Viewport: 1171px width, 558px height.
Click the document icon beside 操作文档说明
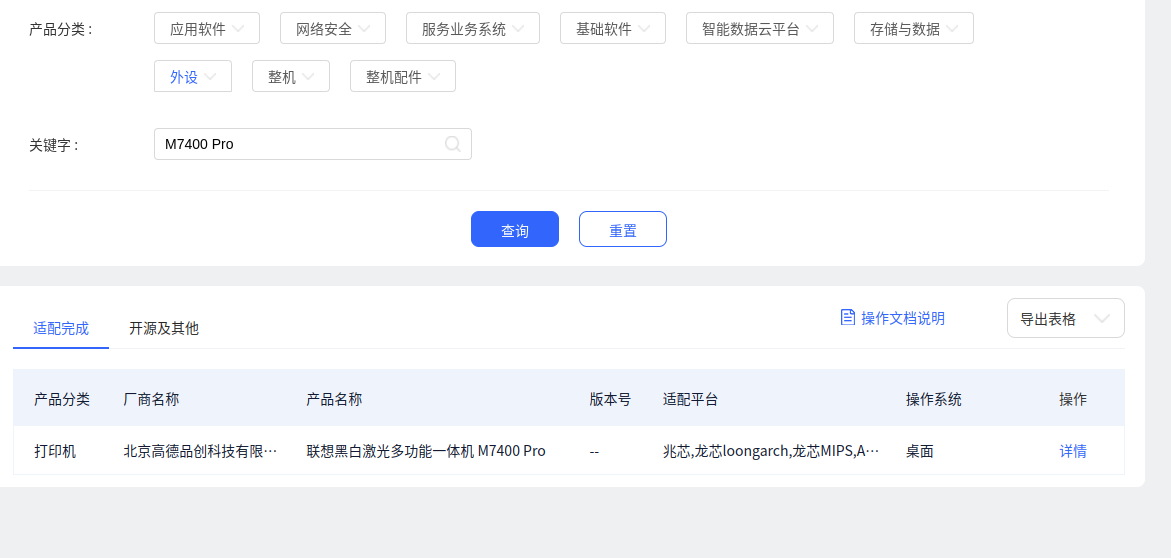click(x=848, y=318)
